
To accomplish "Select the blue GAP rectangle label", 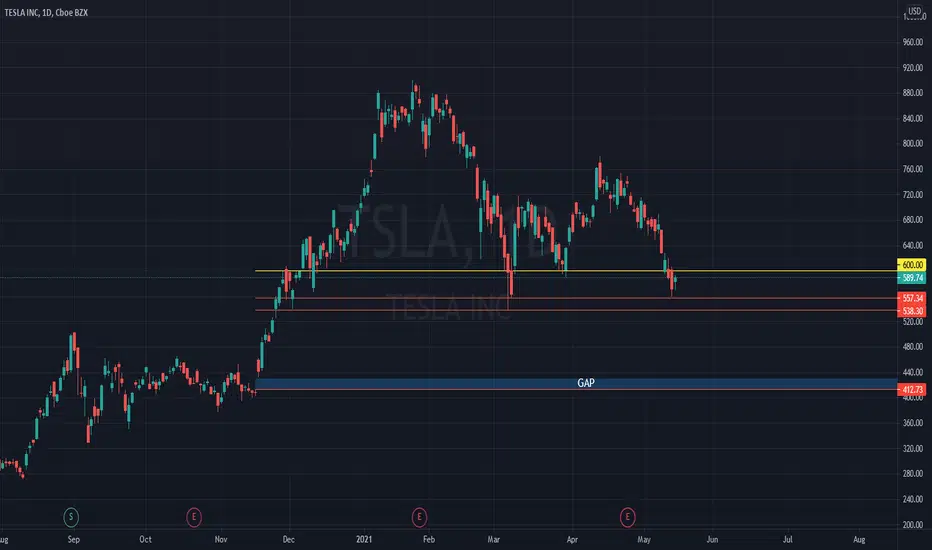I will coord(585,383).
